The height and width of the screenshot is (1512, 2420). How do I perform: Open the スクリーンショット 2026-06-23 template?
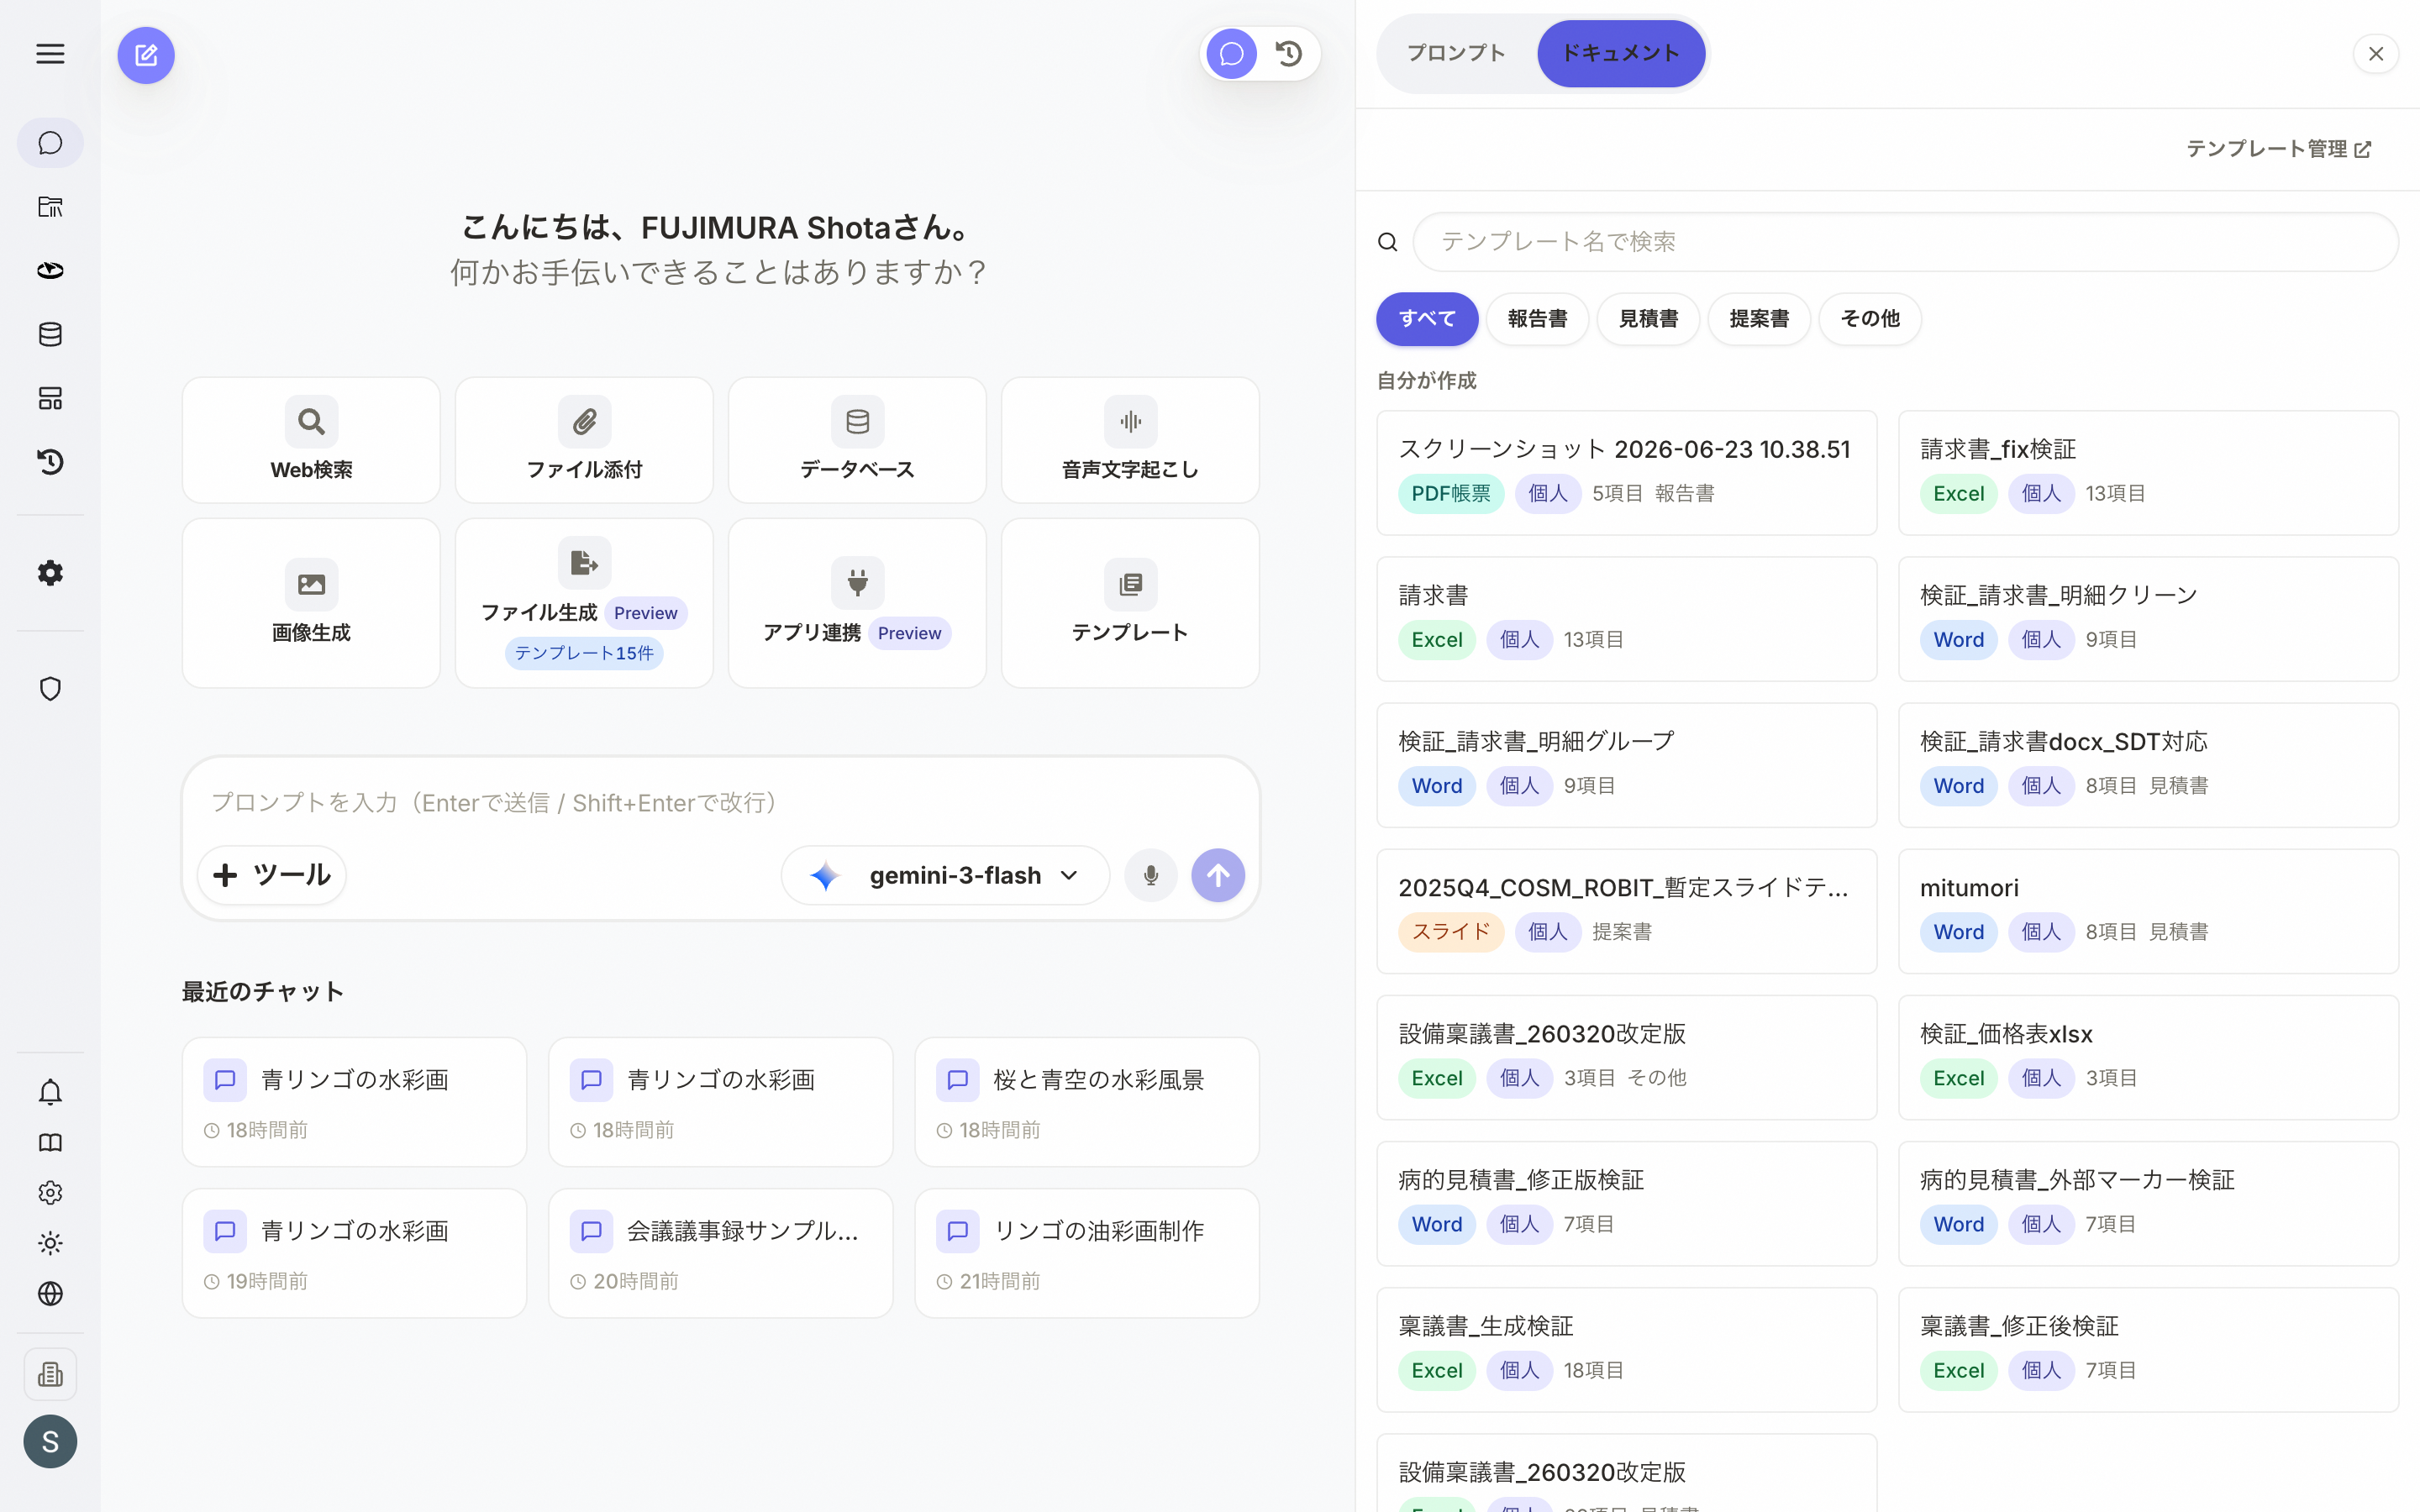(1626, 472)
